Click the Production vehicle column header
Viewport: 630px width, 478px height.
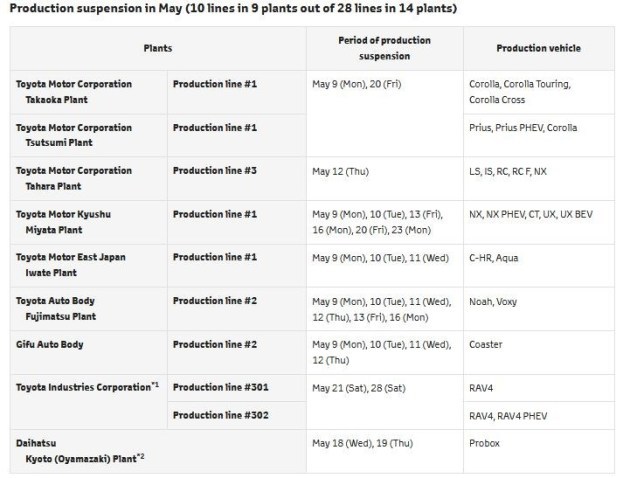coord(539,49)
